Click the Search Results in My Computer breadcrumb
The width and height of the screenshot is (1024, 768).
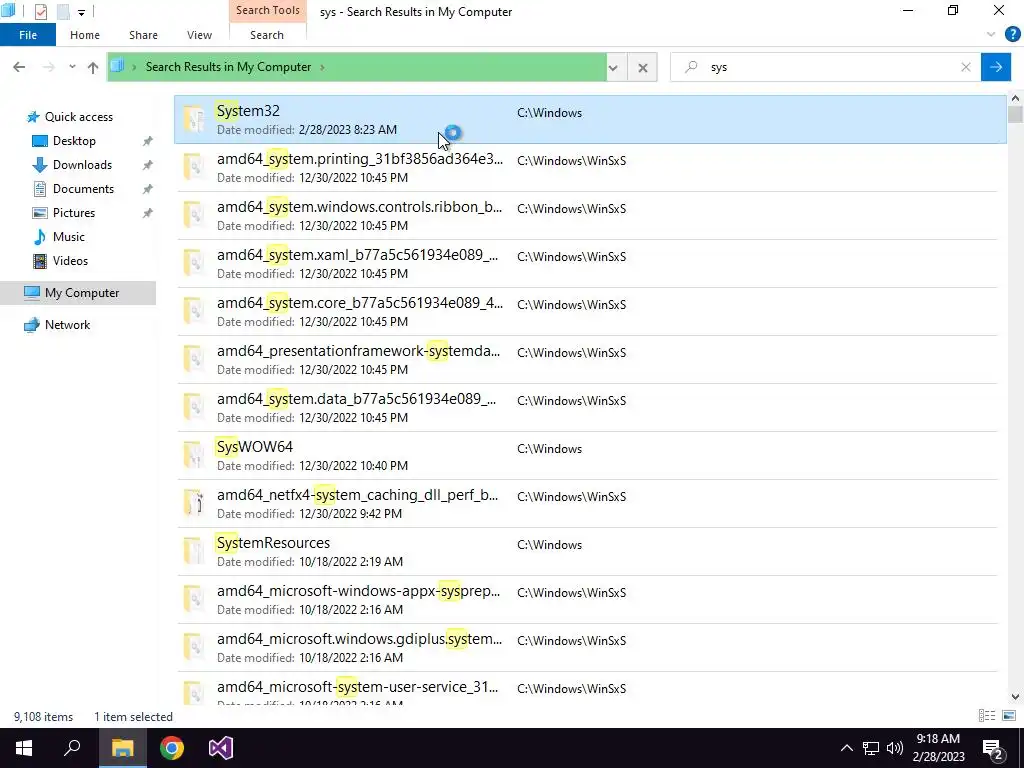pyautogui.click(x=229, y=67)
